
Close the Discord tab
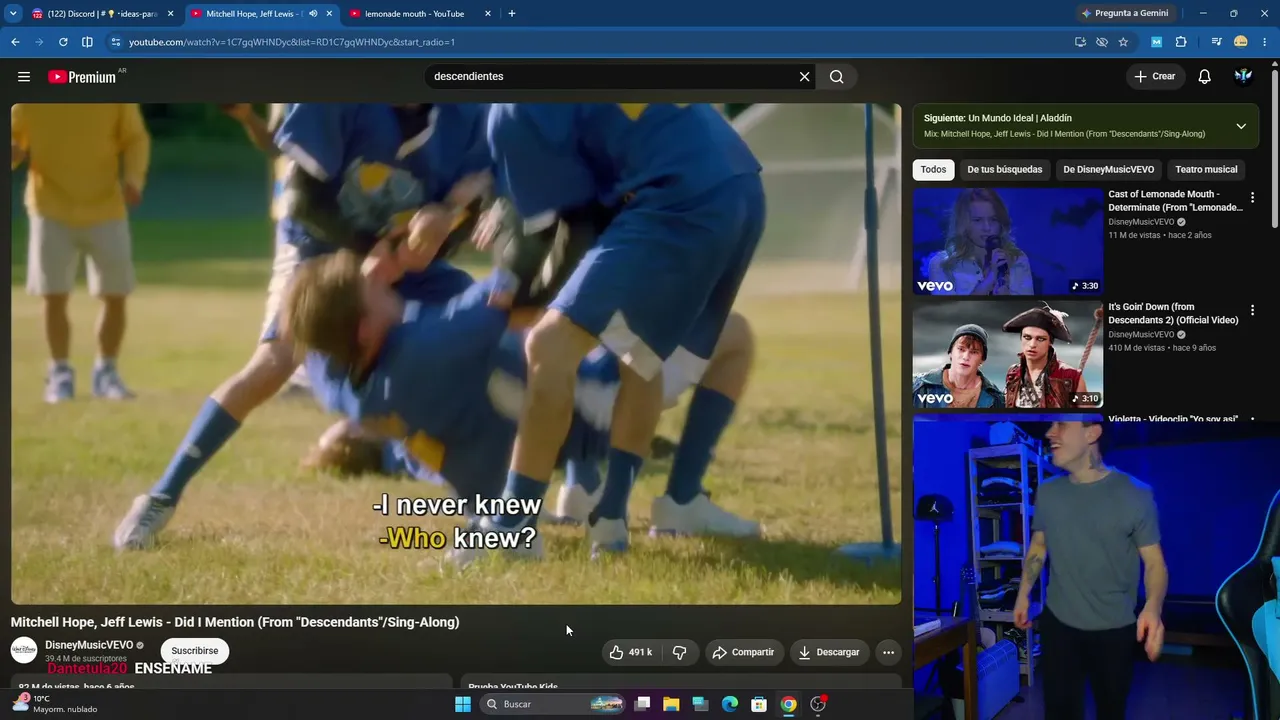click(x=170, y=14)
